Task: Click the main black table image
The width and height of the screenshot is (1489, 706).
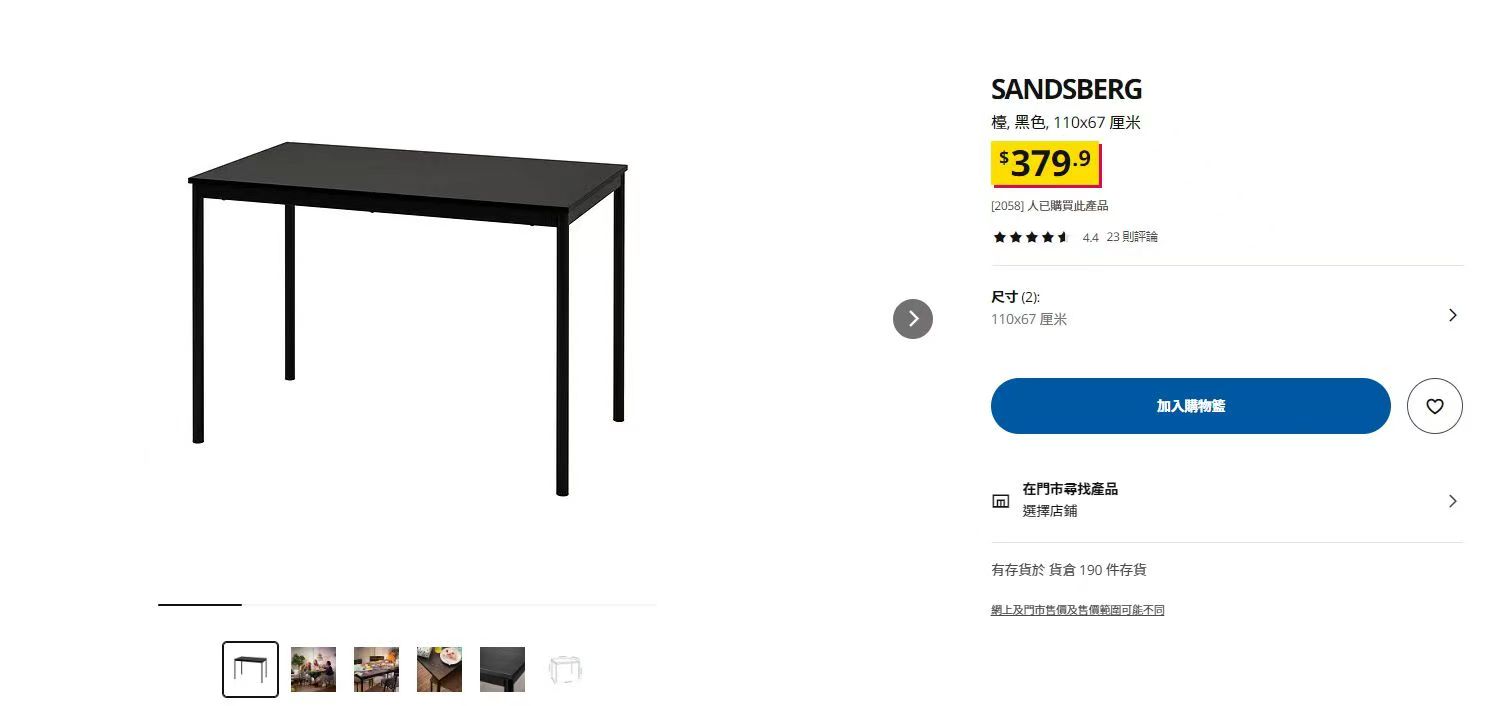Action: pos(408,319)
